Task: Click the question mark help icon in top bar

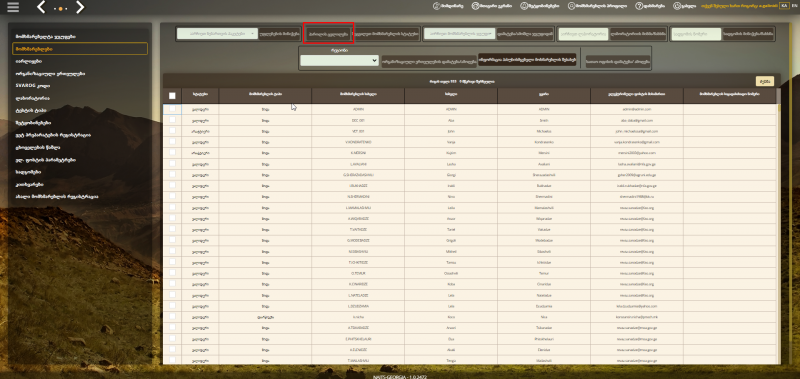Action: (638, 6)
